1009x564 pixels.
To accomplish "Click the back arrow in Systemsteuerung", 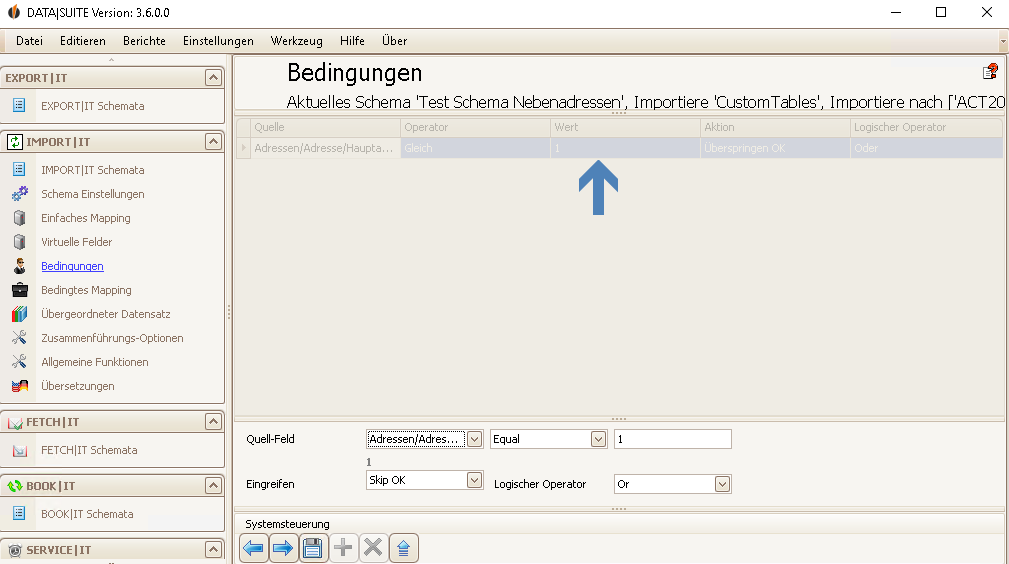I will (x=254, y=548).
